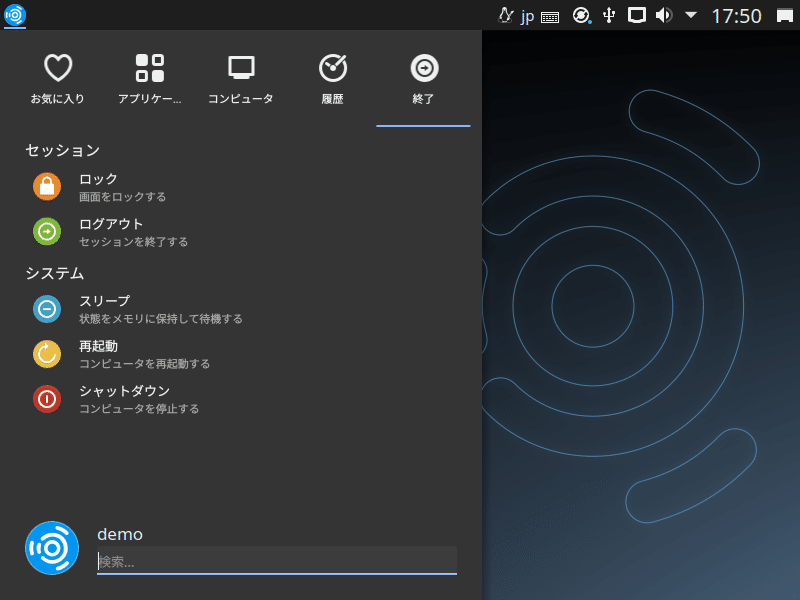Image resolution: width=800 pixels, height=600 pixels.
Task: Select ロック menu entry text
Action: (98, 179)
